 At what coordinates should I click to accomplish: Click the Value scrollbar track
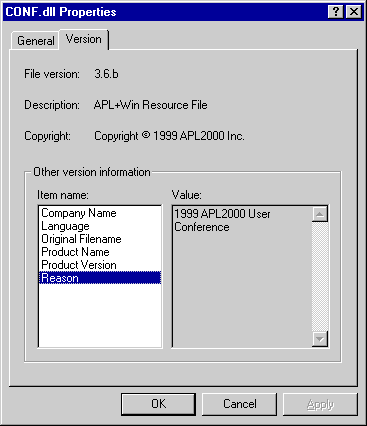click(320, 276)
